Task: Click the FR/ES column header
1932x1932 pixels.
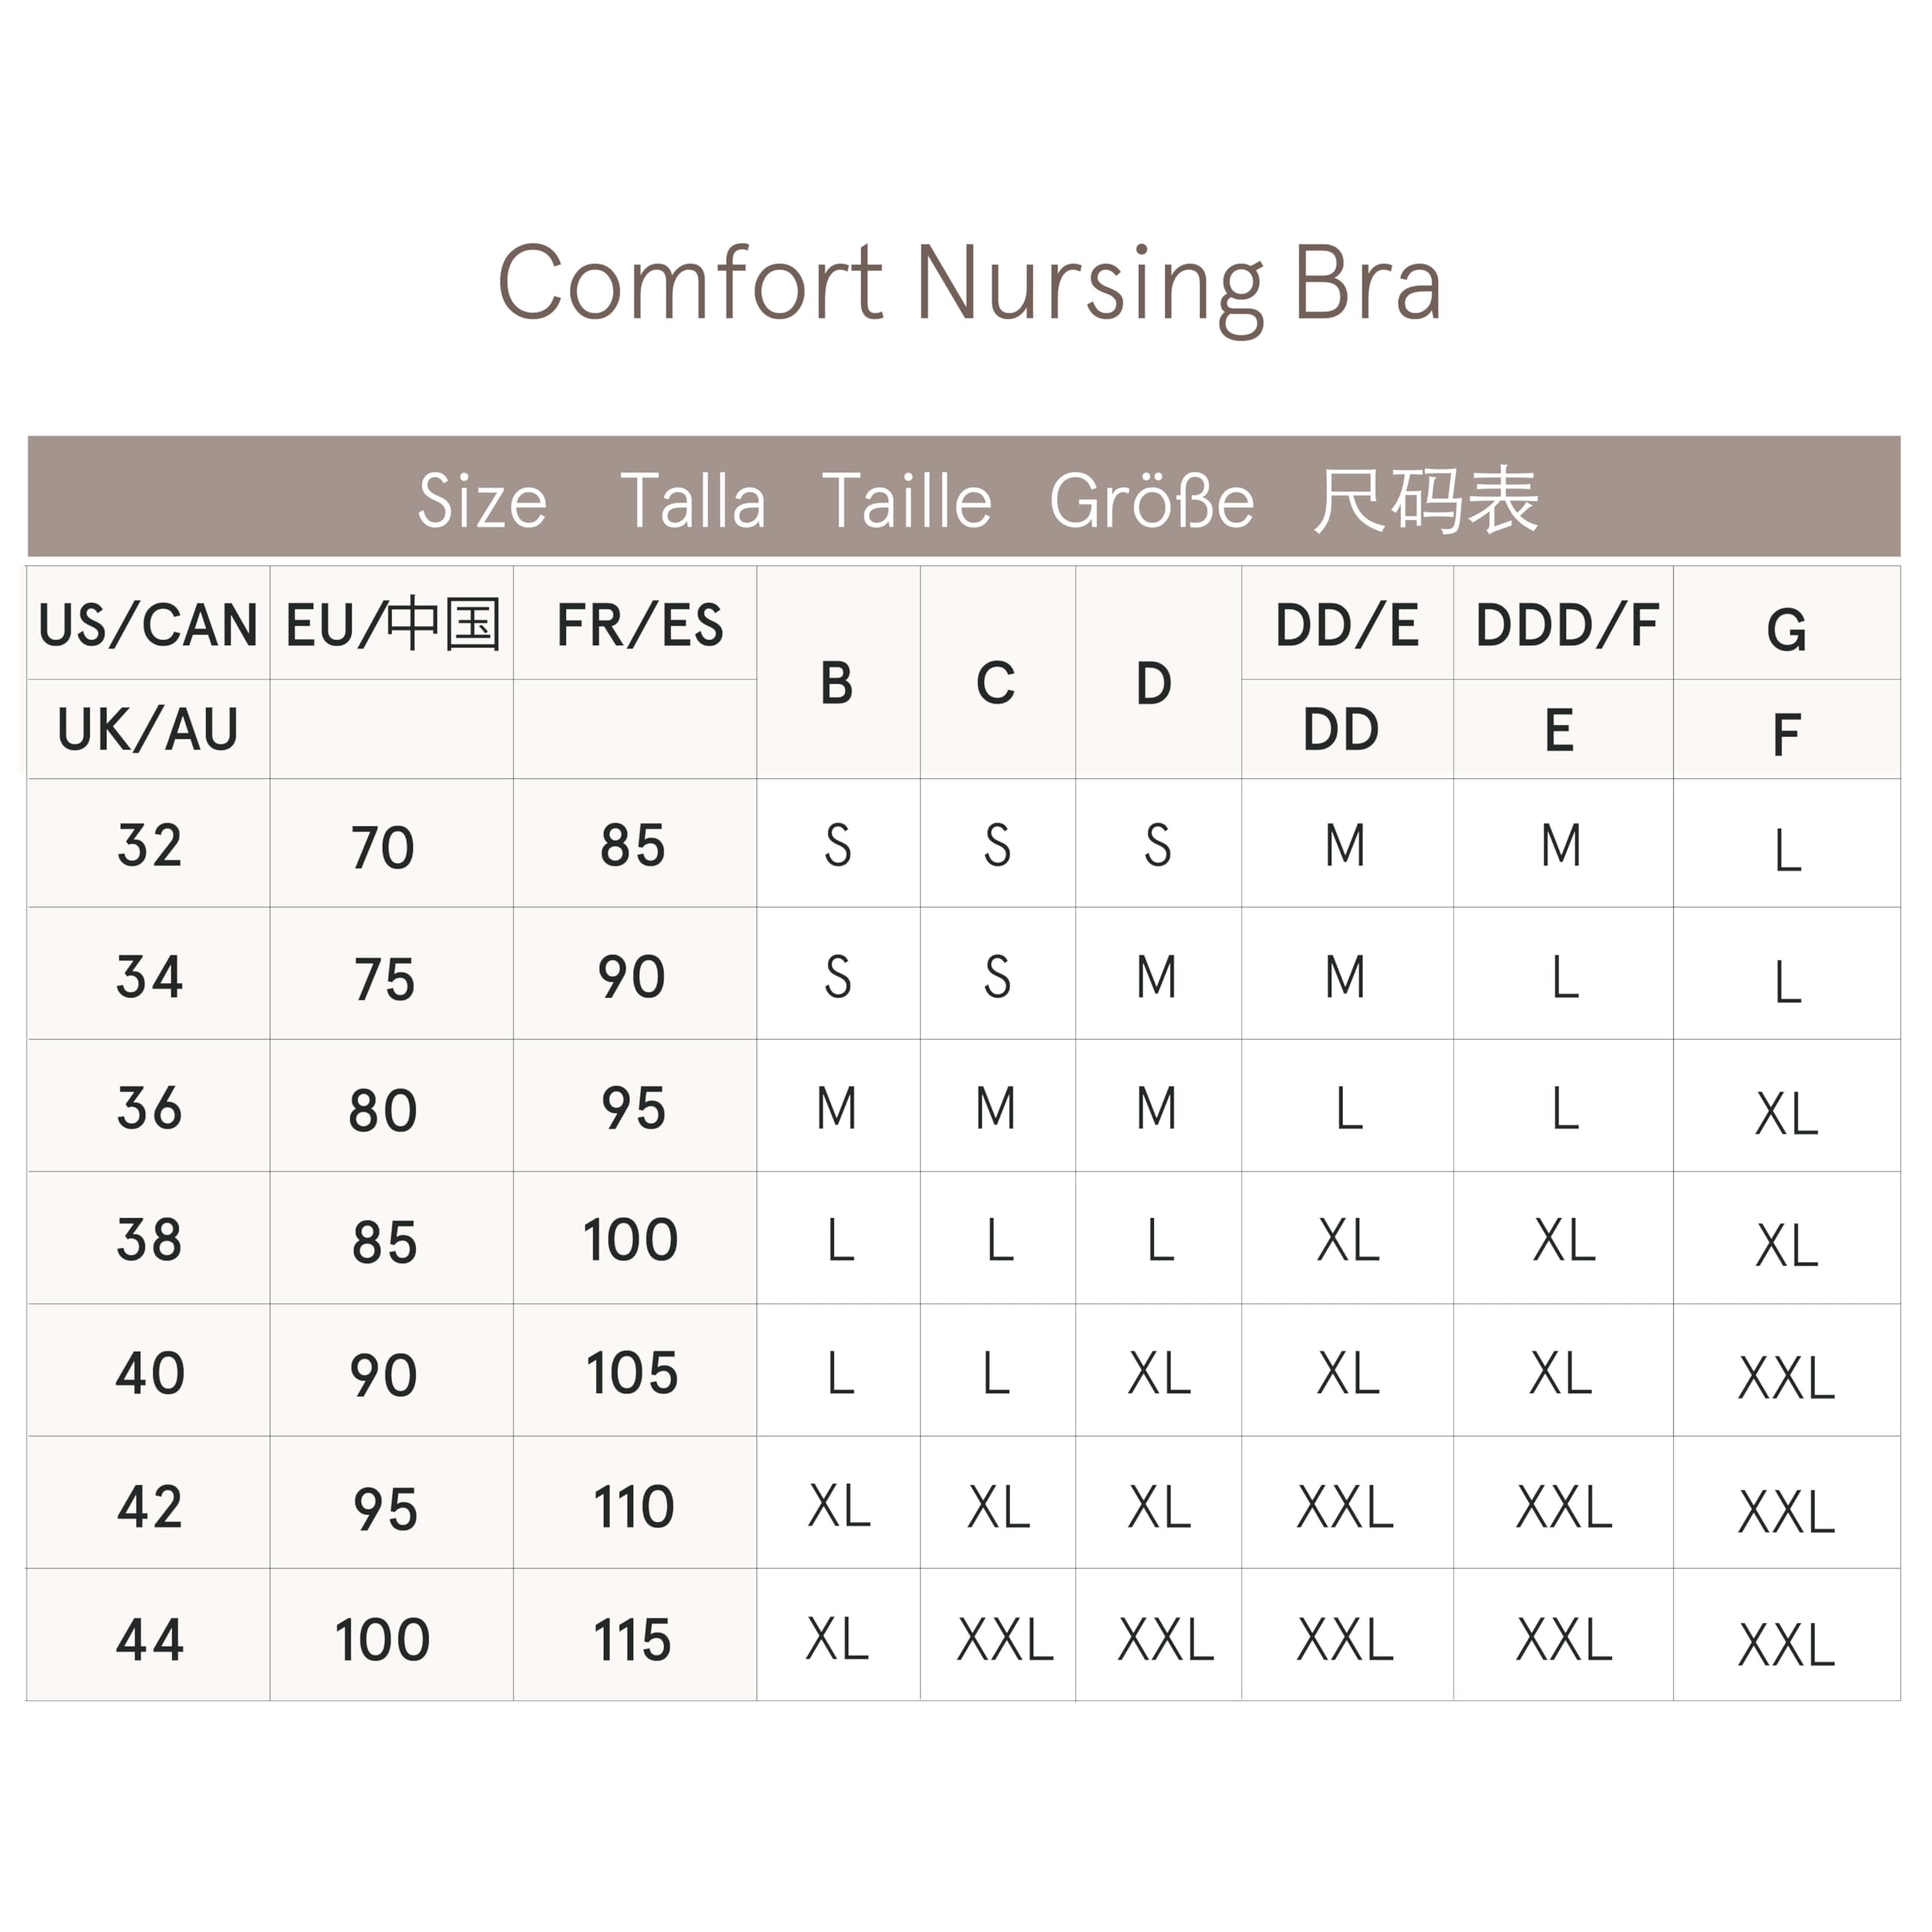Action: pyautogui.click(x=639, y=625)
